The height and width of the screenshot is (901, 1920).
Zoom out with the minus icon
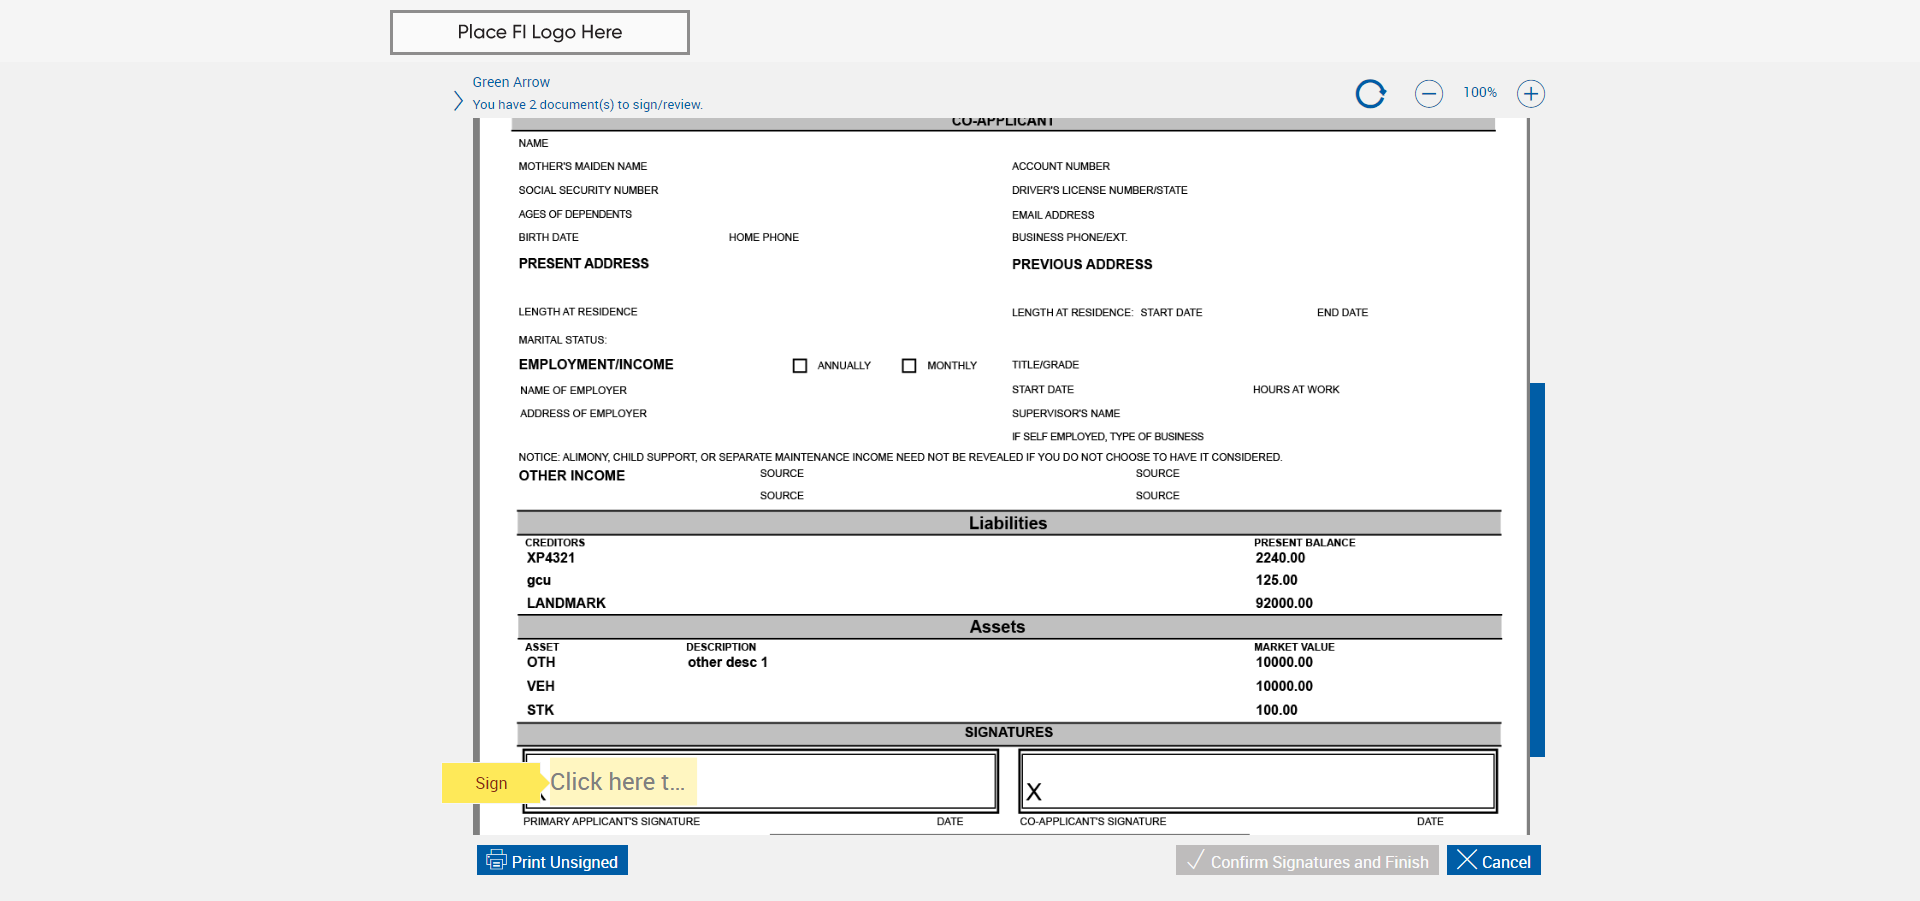(1428, 94)
